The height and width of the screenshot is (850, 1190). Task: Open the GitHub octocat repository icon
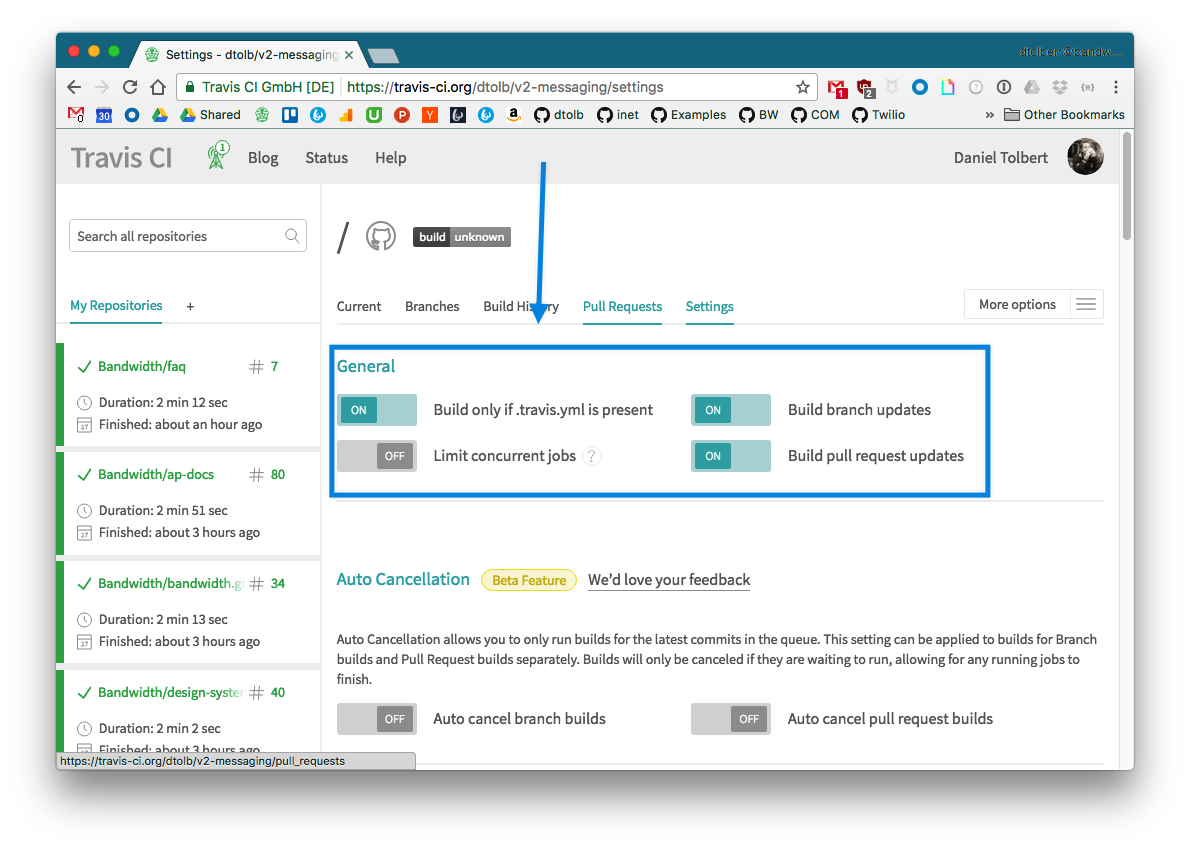[x=381, y=237]
